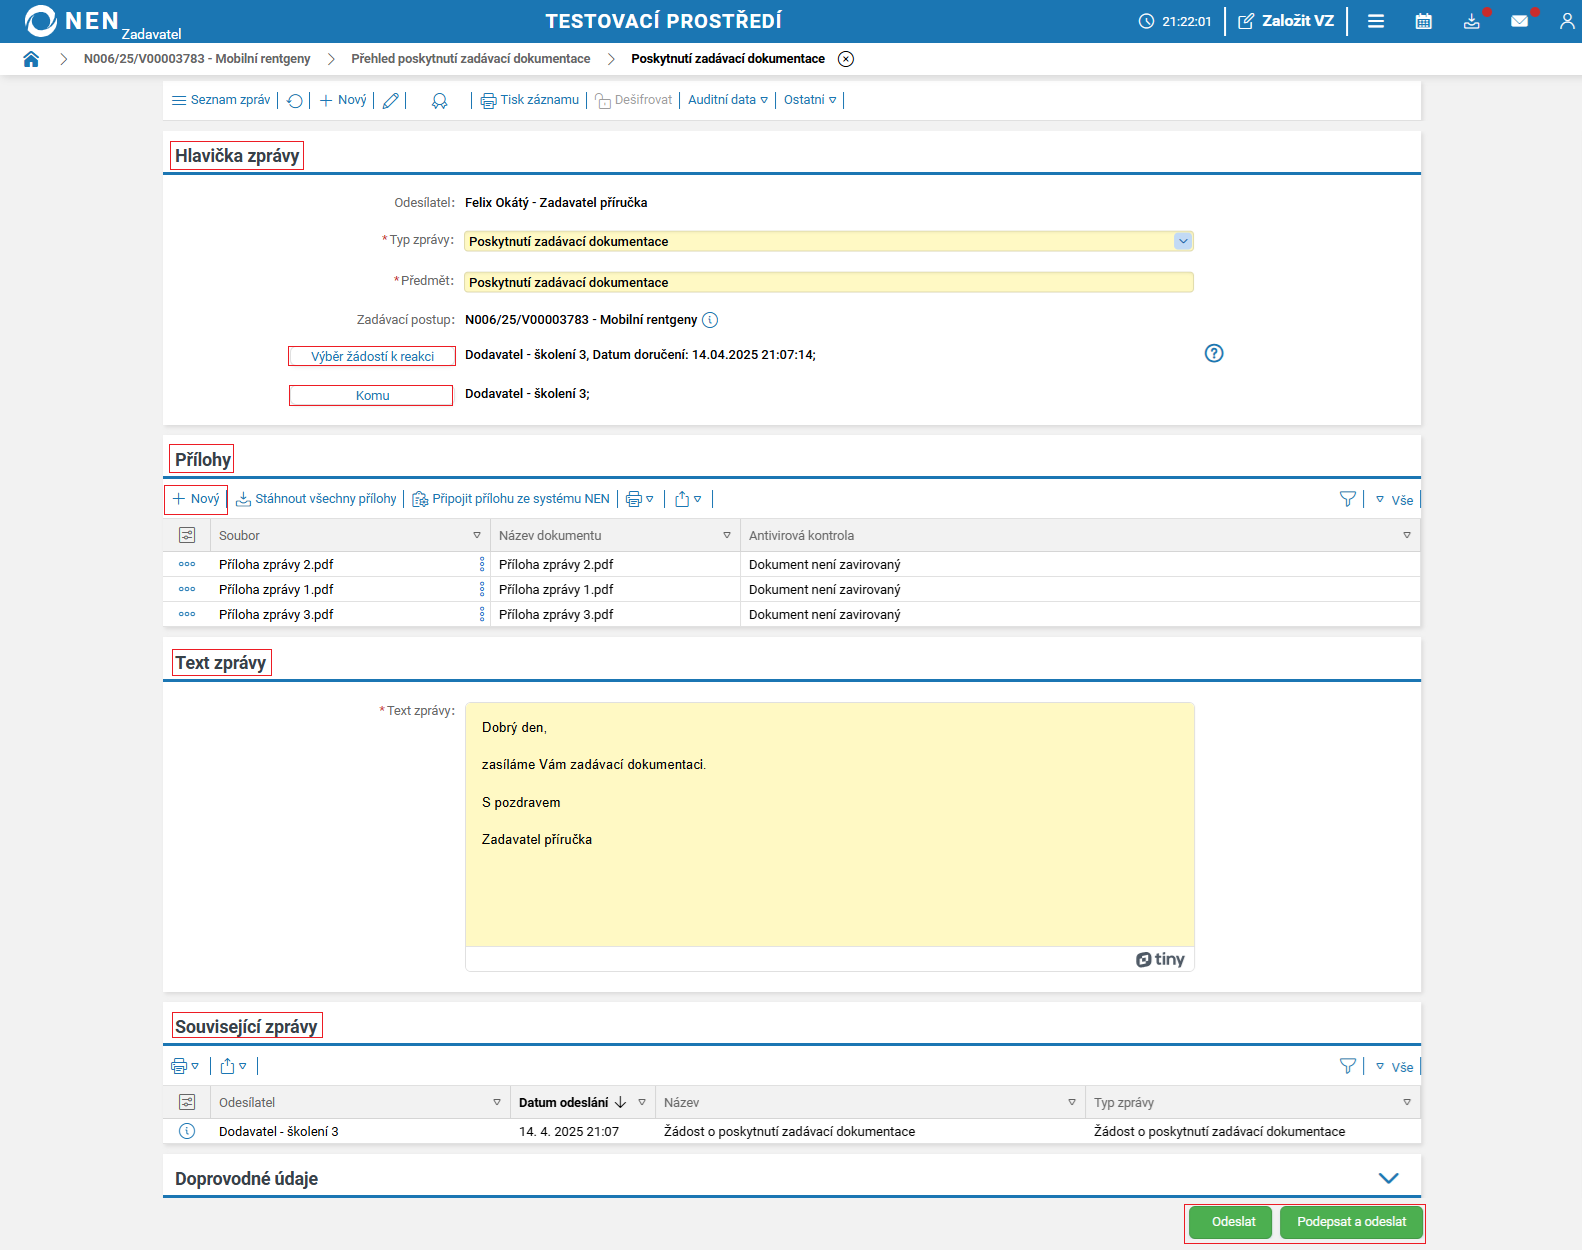Open row actions for Příloha zprávy 2.pdf
Screen dimensions: 1582x1250
[187, 564]
